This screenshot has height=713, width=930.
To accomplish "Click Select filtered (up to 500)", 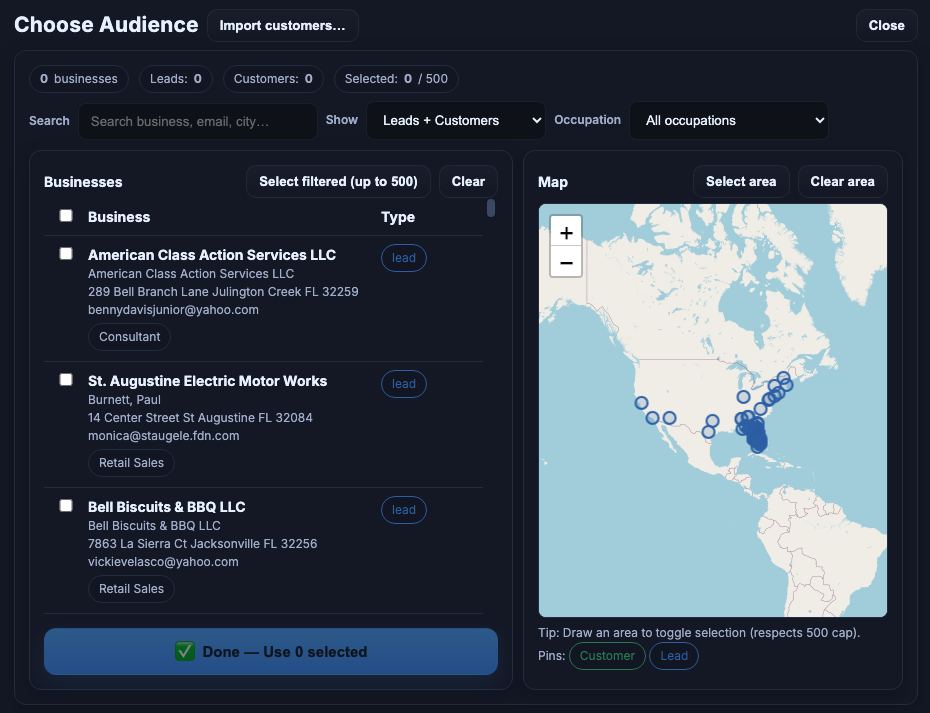I will [x=338, y=181].
